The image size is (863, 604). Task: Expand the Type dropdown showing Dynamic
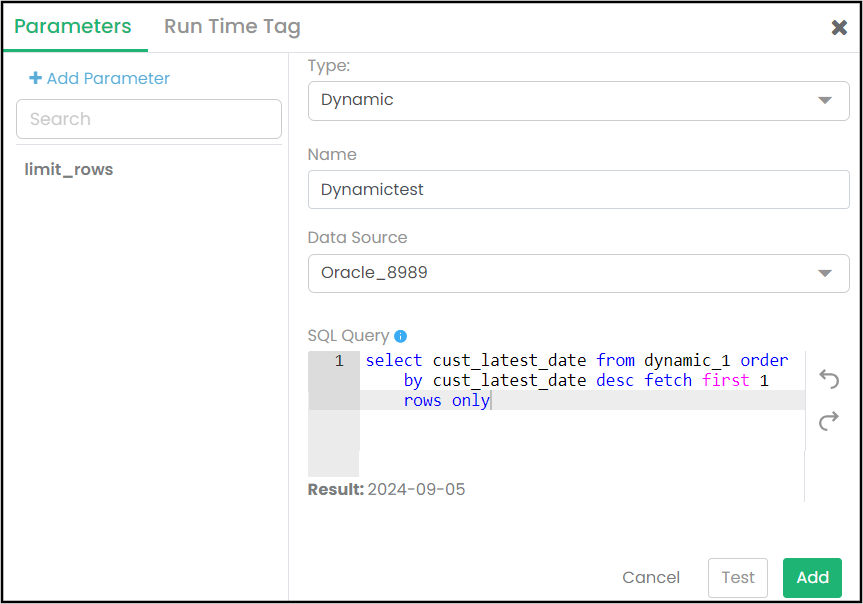point(578,100)
